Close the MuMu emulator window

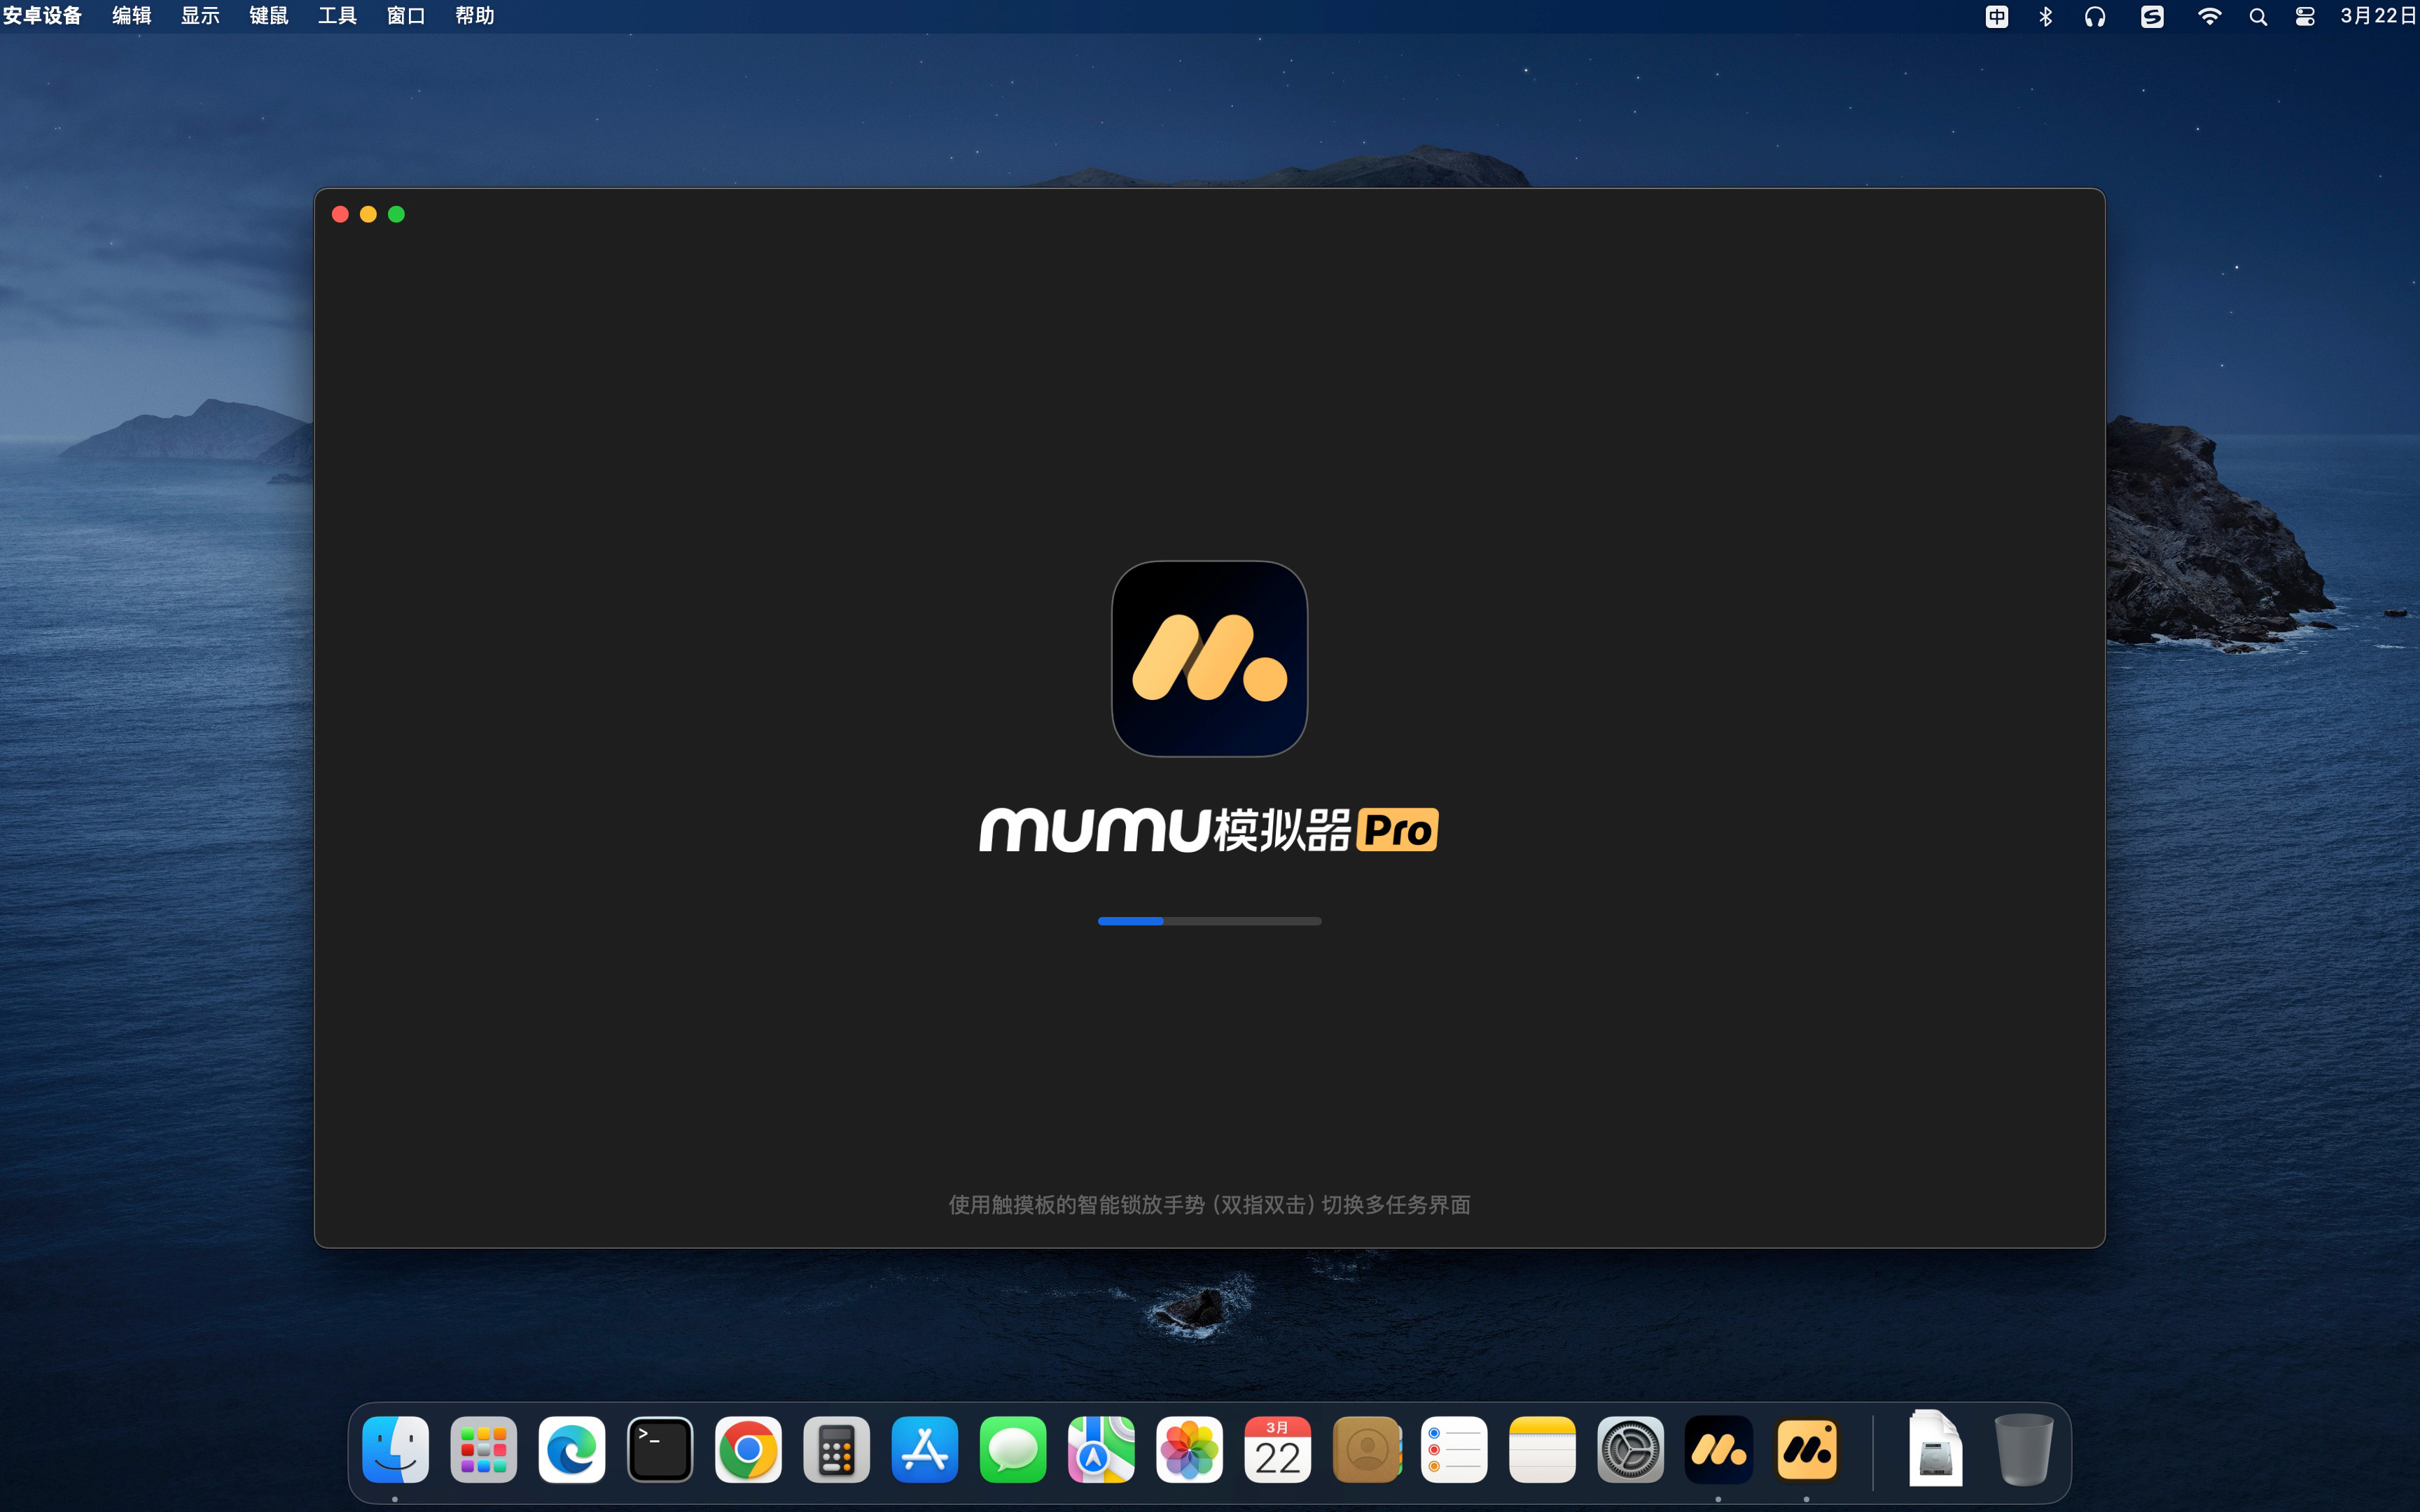[340, 214]
